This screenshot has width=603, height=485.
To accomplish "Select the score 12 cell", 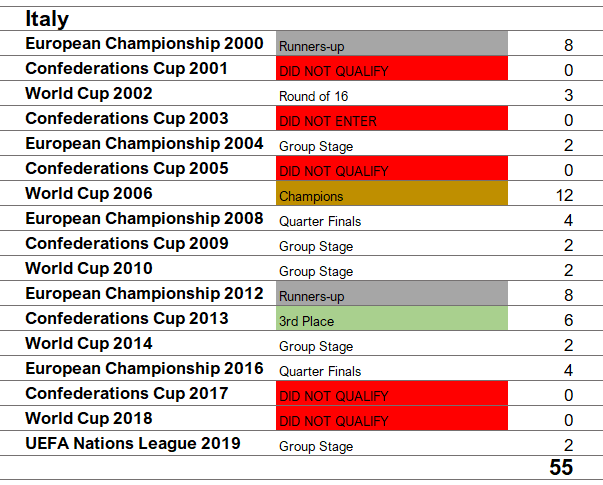I will pos(564,195).
